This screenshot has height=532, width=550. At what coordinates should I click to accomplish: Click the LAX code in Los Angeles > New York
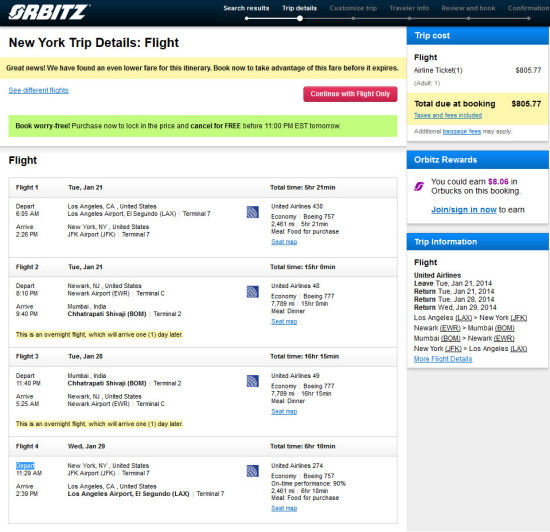point(463,318)
